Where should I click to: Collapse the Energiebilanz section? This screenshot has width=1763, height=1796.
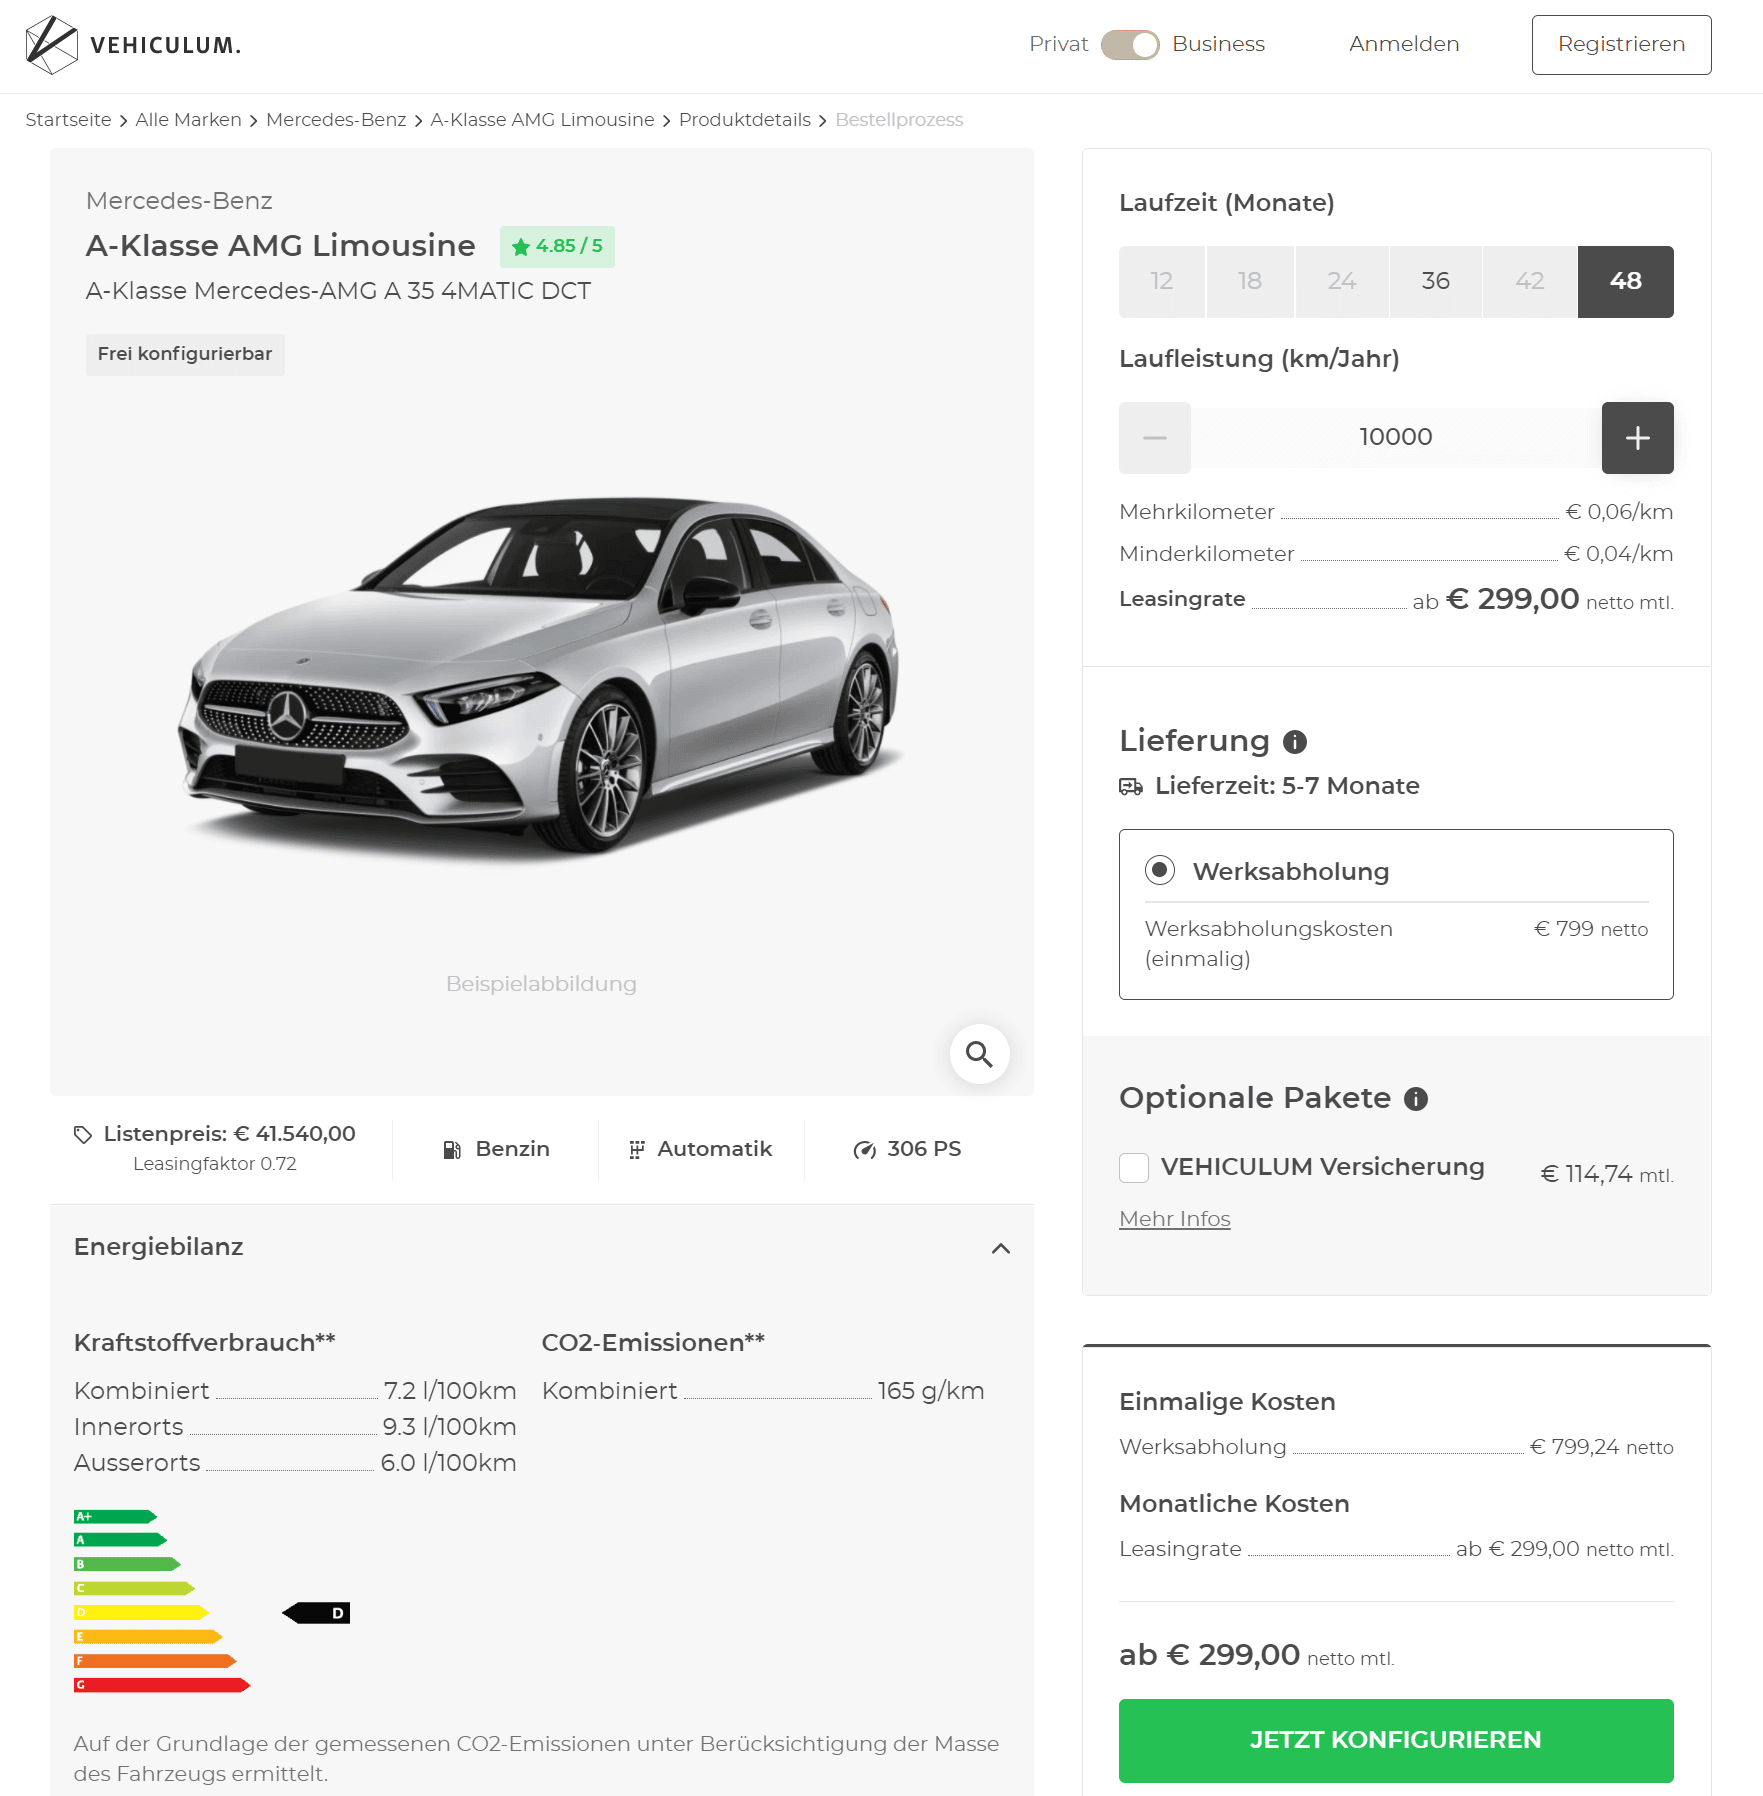click(1001, 1248)
